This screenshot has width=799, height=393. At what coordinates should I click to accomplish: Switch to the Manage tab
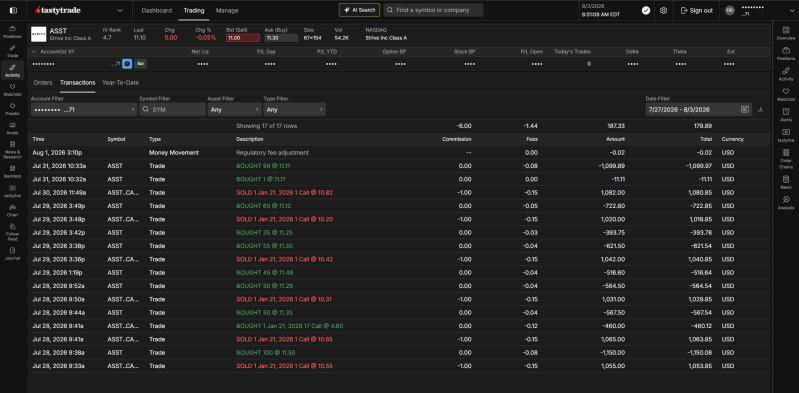tap(227, 10)
